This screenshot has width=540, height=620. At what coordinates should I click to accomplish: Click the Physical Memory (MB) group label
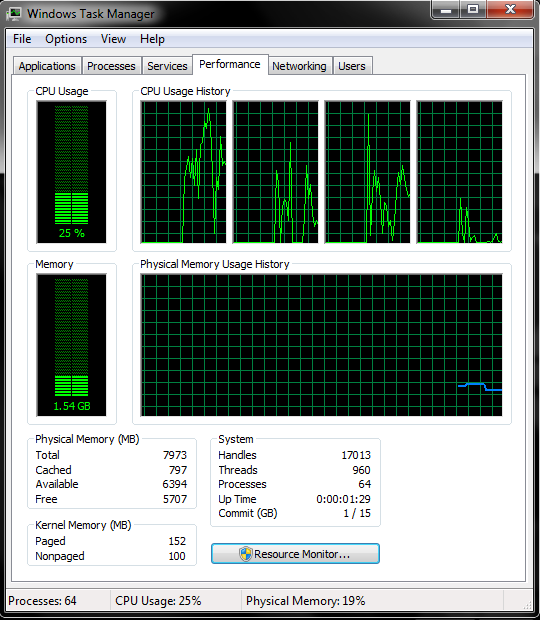pos(87,439)
